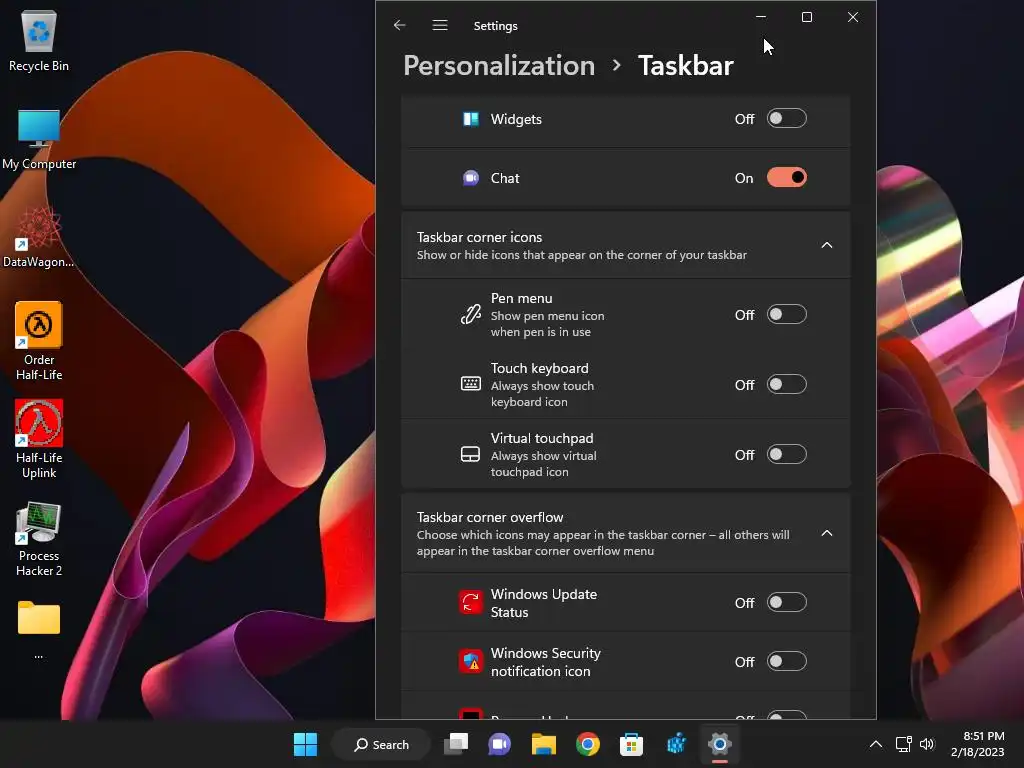Screen dimensions: 1024x768
Task: Open the Windows Start menu
Action: pyautogui.click(x=305, y=744)
